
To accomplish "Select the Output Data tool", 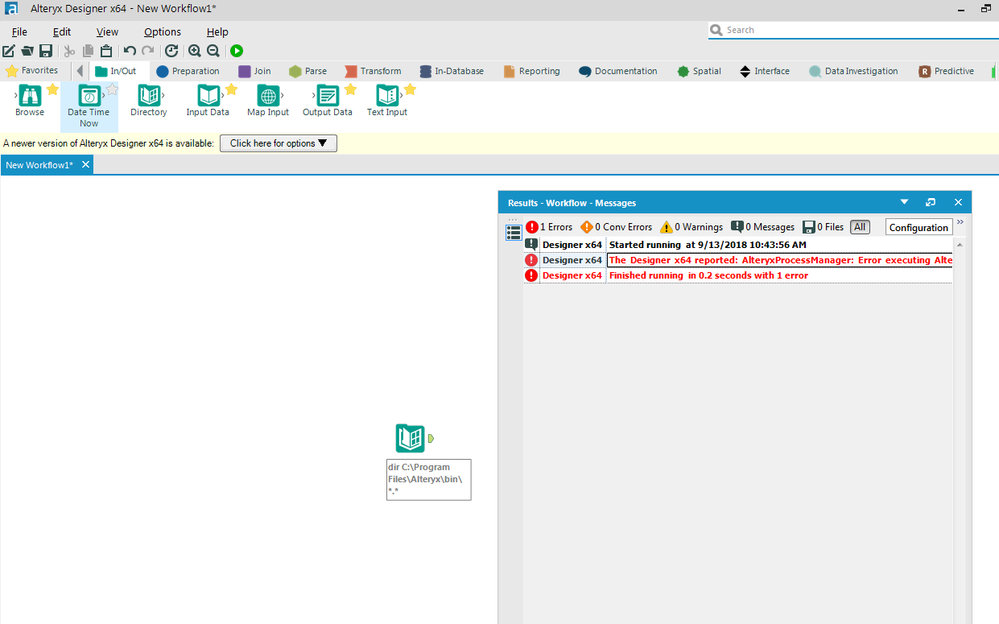I will [327, 101].
